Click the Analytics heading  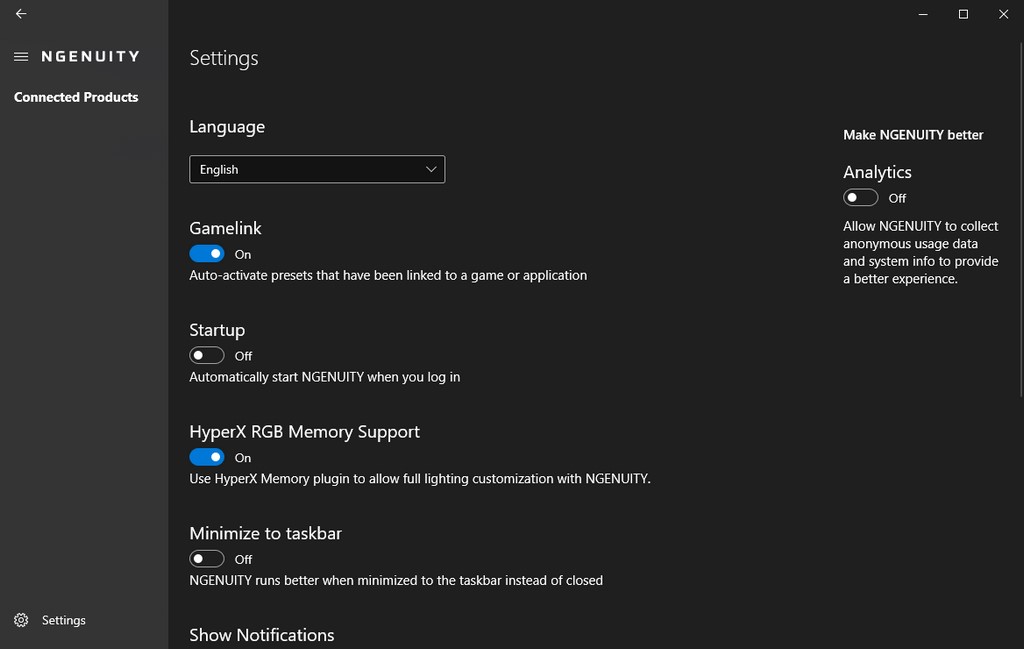pos(877,172)
